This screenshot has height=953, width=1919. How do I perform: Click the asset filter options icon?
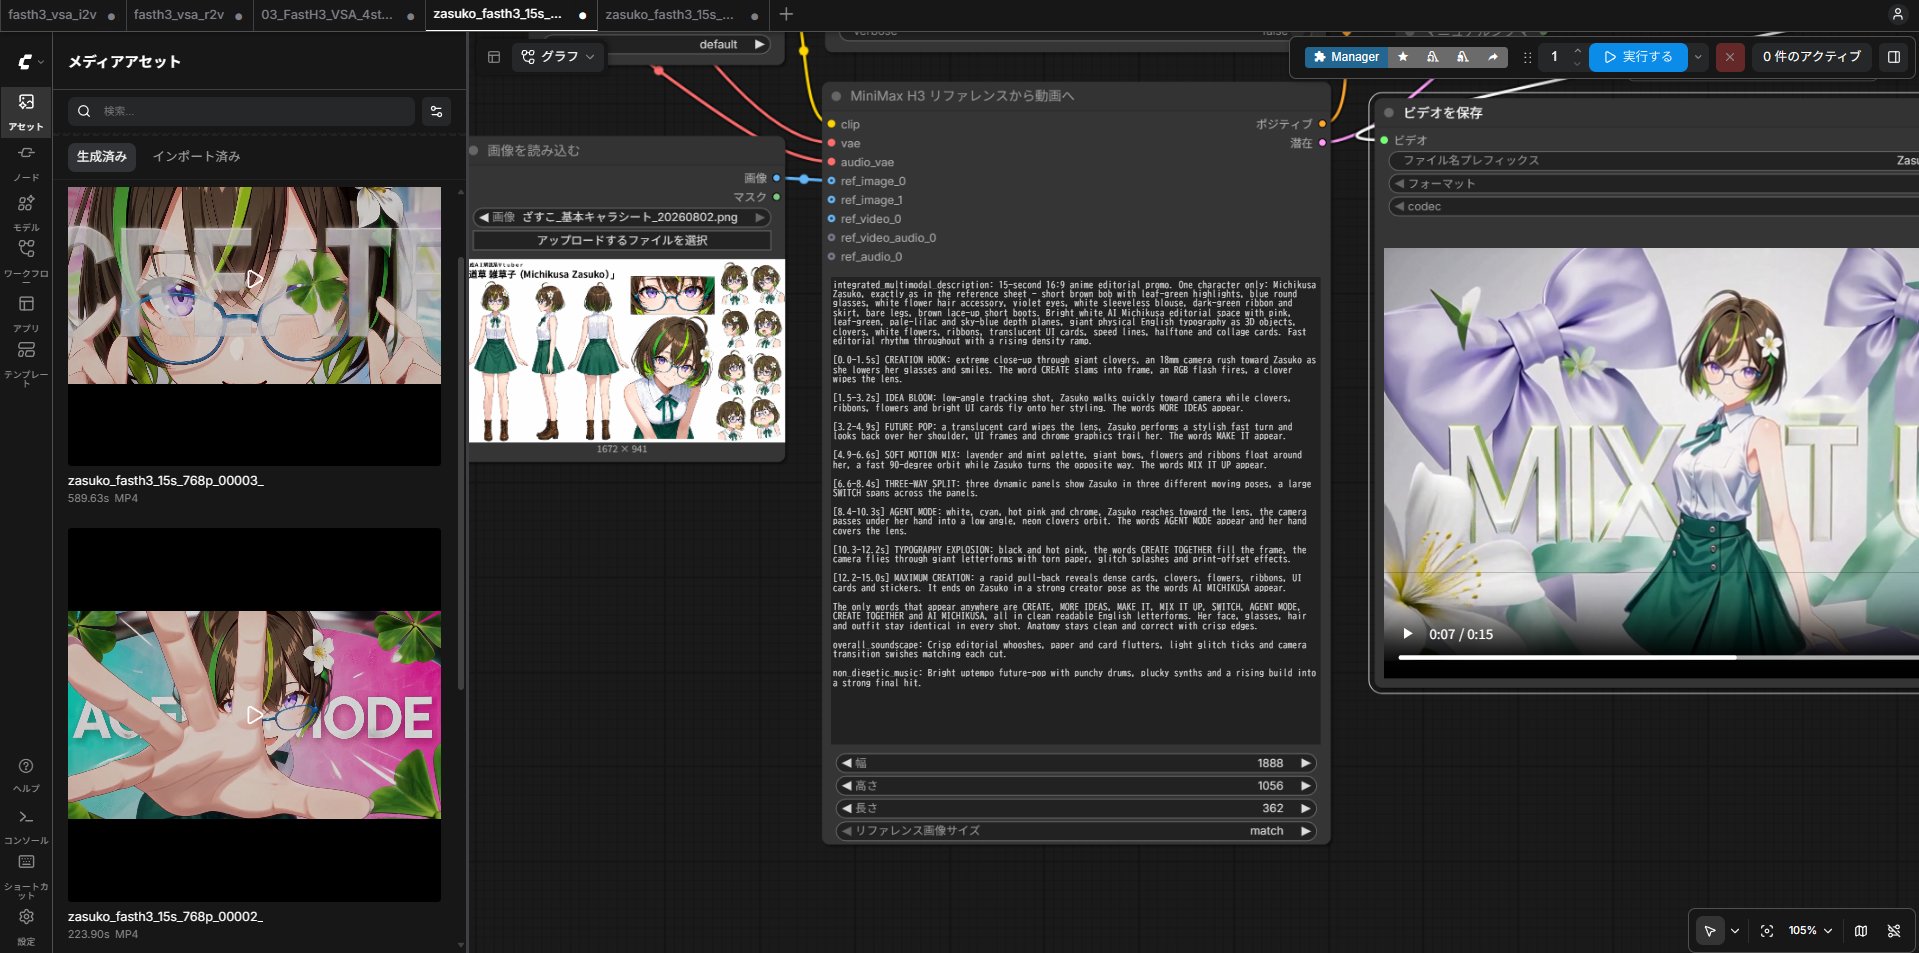(x=436, y=111)
